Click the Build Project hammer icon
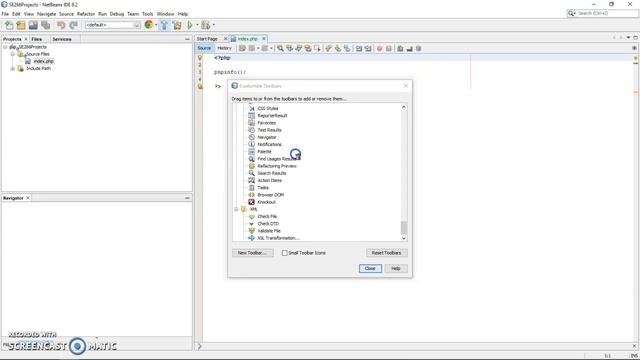The image size is (640, 360). click(x=164, y=25)
